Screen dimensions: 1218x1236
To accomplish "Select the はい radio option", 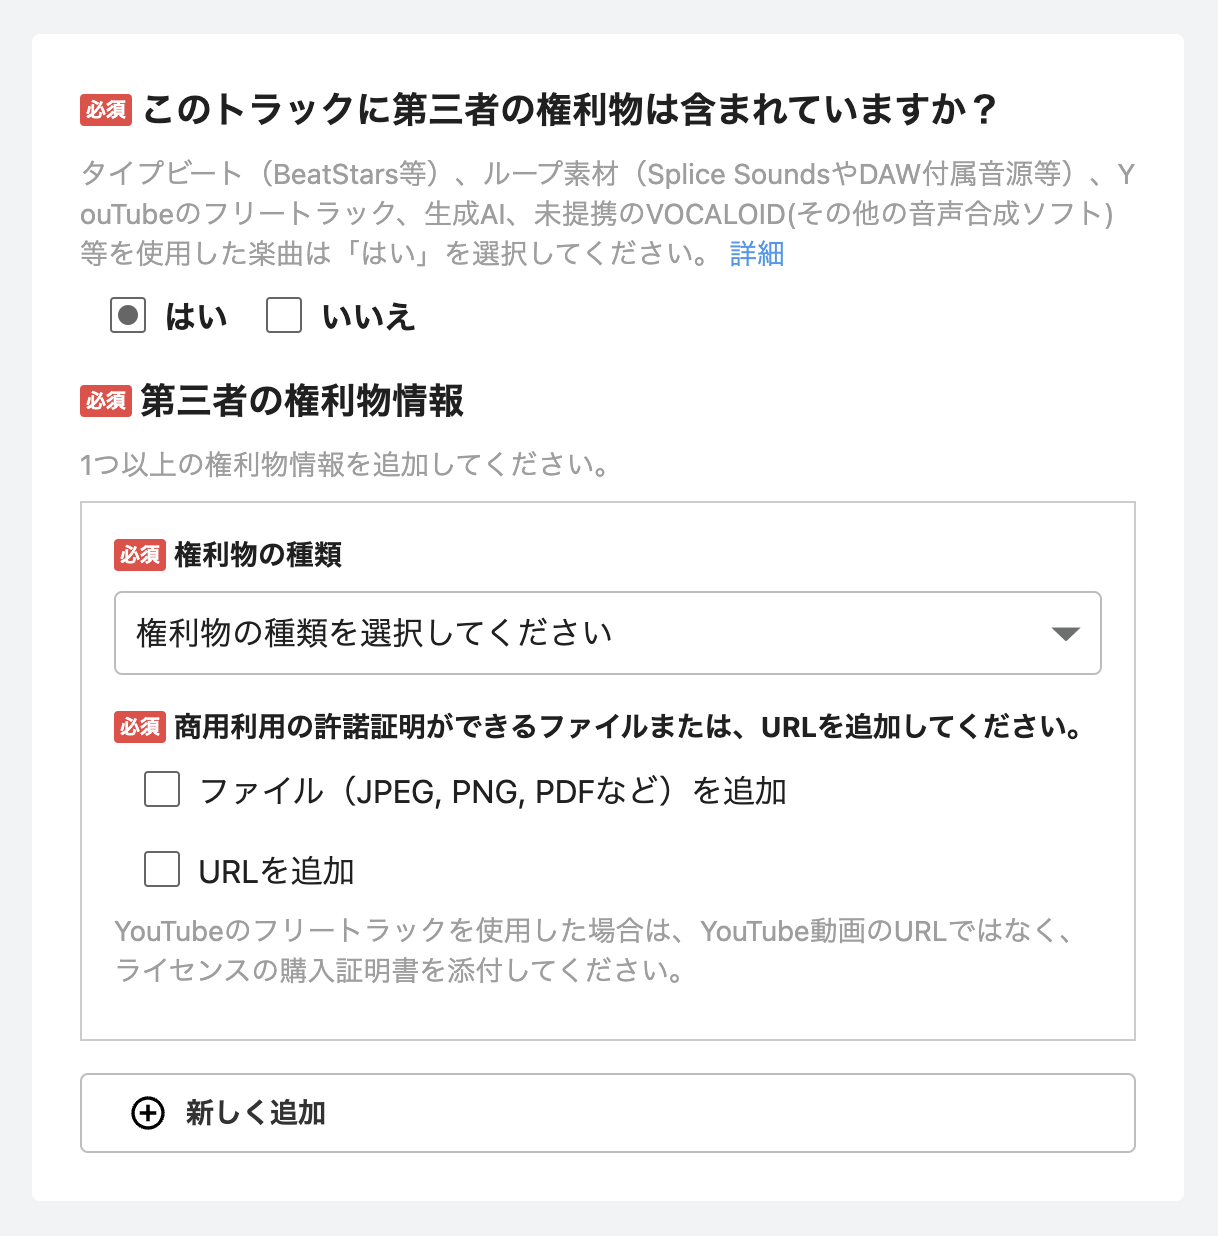I will coord(128,316).
